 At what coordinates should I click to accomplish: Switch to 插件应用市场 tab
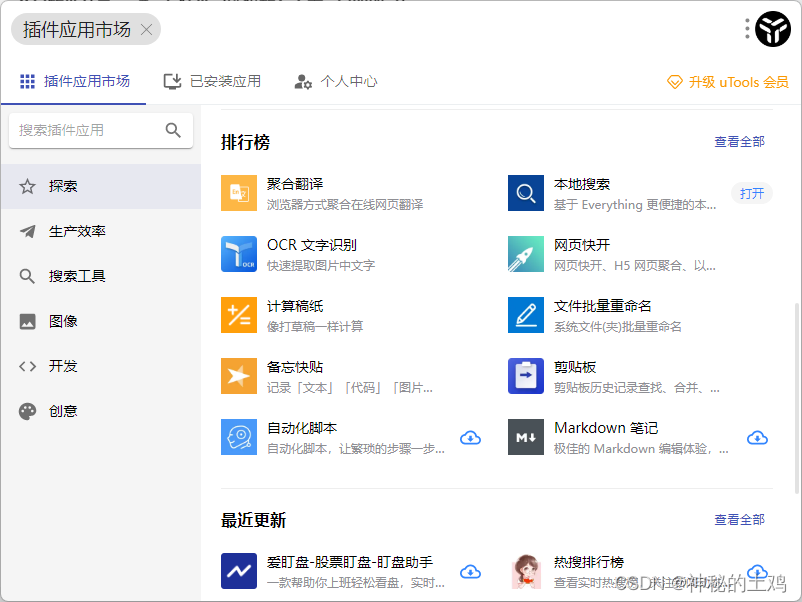pyautogui.click(x=74, y=81)
